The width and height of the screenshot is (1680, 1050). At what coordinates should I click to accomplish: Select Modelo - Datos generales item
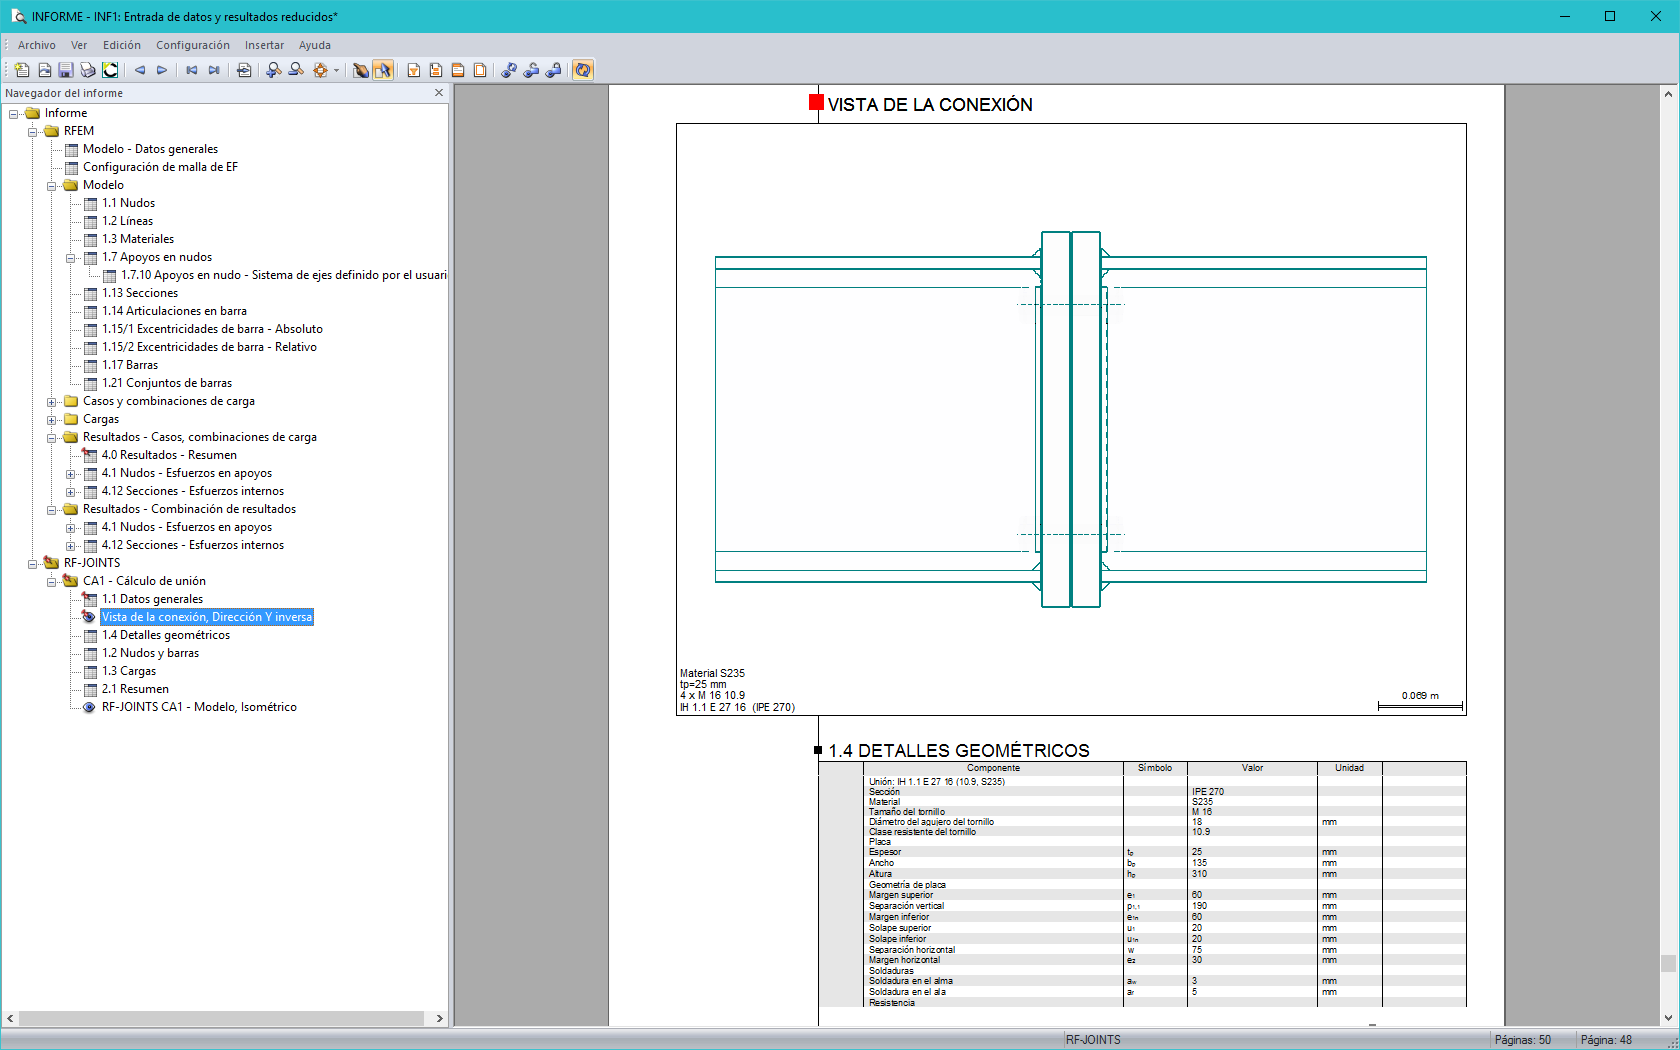[x=150, y=149]
